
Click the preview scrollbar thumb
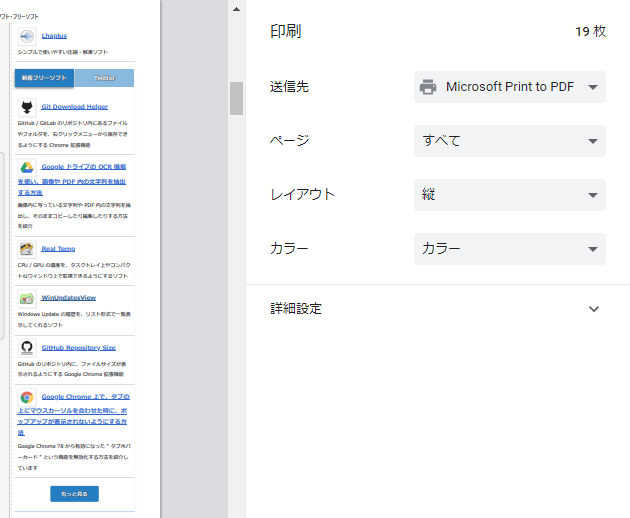point(236,98)
